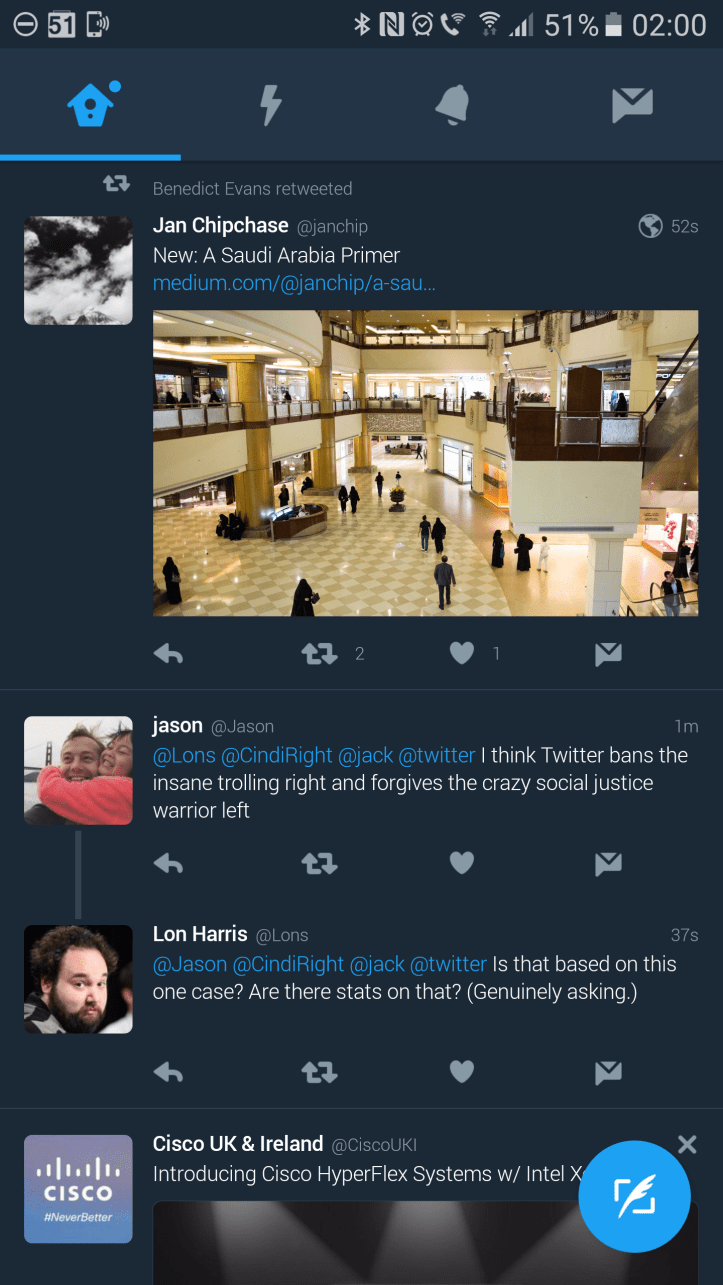View the shopping mall photo
This screenshot has height=1285, width=723.
[425, 463]
